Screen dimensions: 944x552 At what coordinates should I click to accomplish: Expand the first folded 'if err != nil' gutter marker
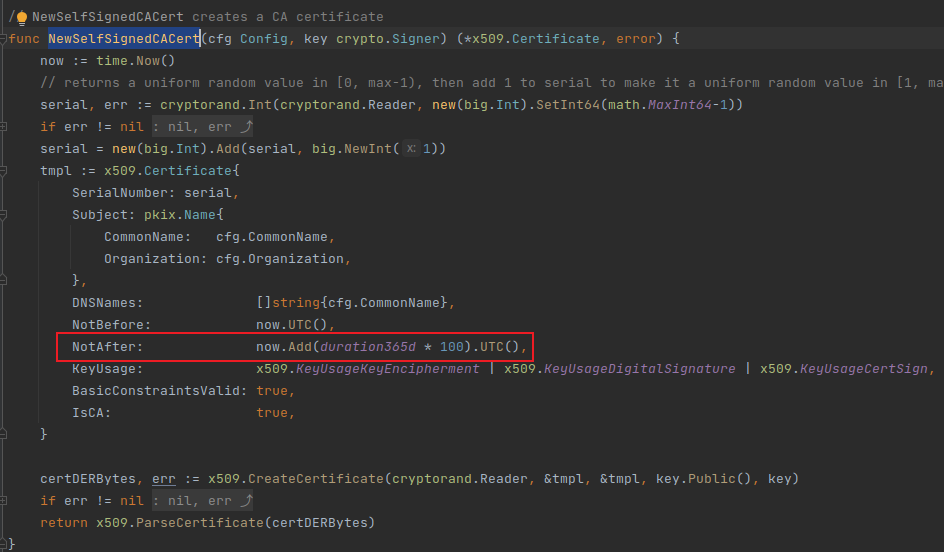[x=5, y=127]
